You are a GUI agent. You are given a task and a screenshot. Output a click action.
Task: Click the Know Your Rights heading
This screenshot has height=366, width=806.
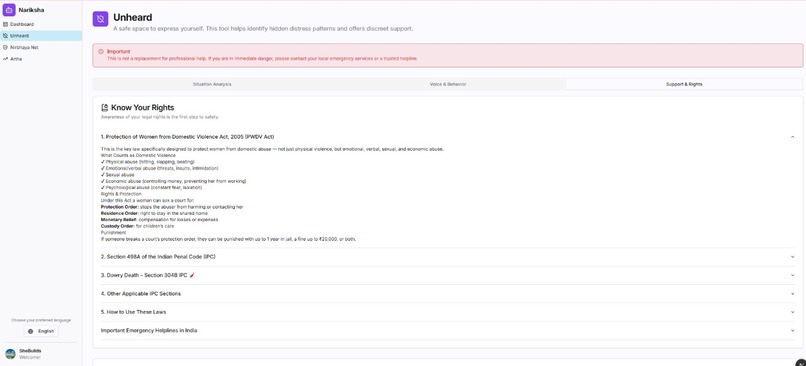142,107
